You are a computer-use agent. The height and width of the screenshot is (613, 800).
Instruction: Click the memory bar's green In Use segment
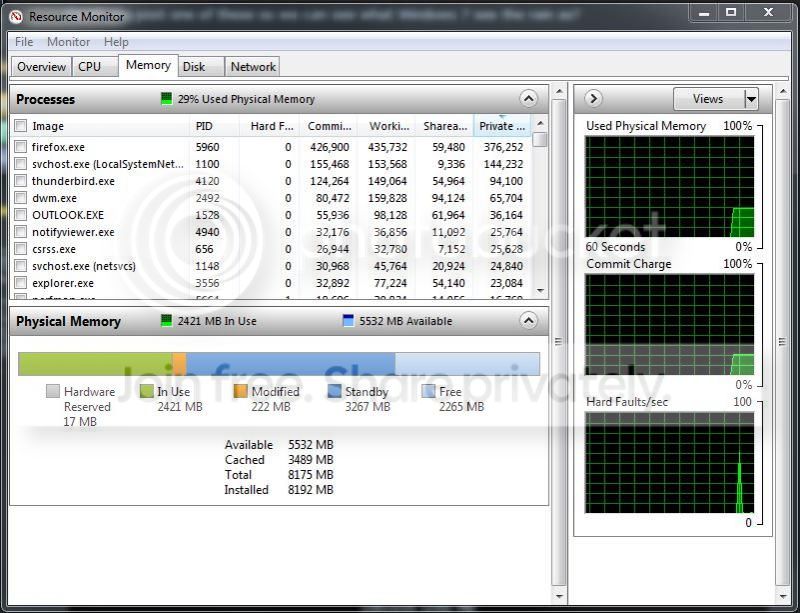[95, 364]
